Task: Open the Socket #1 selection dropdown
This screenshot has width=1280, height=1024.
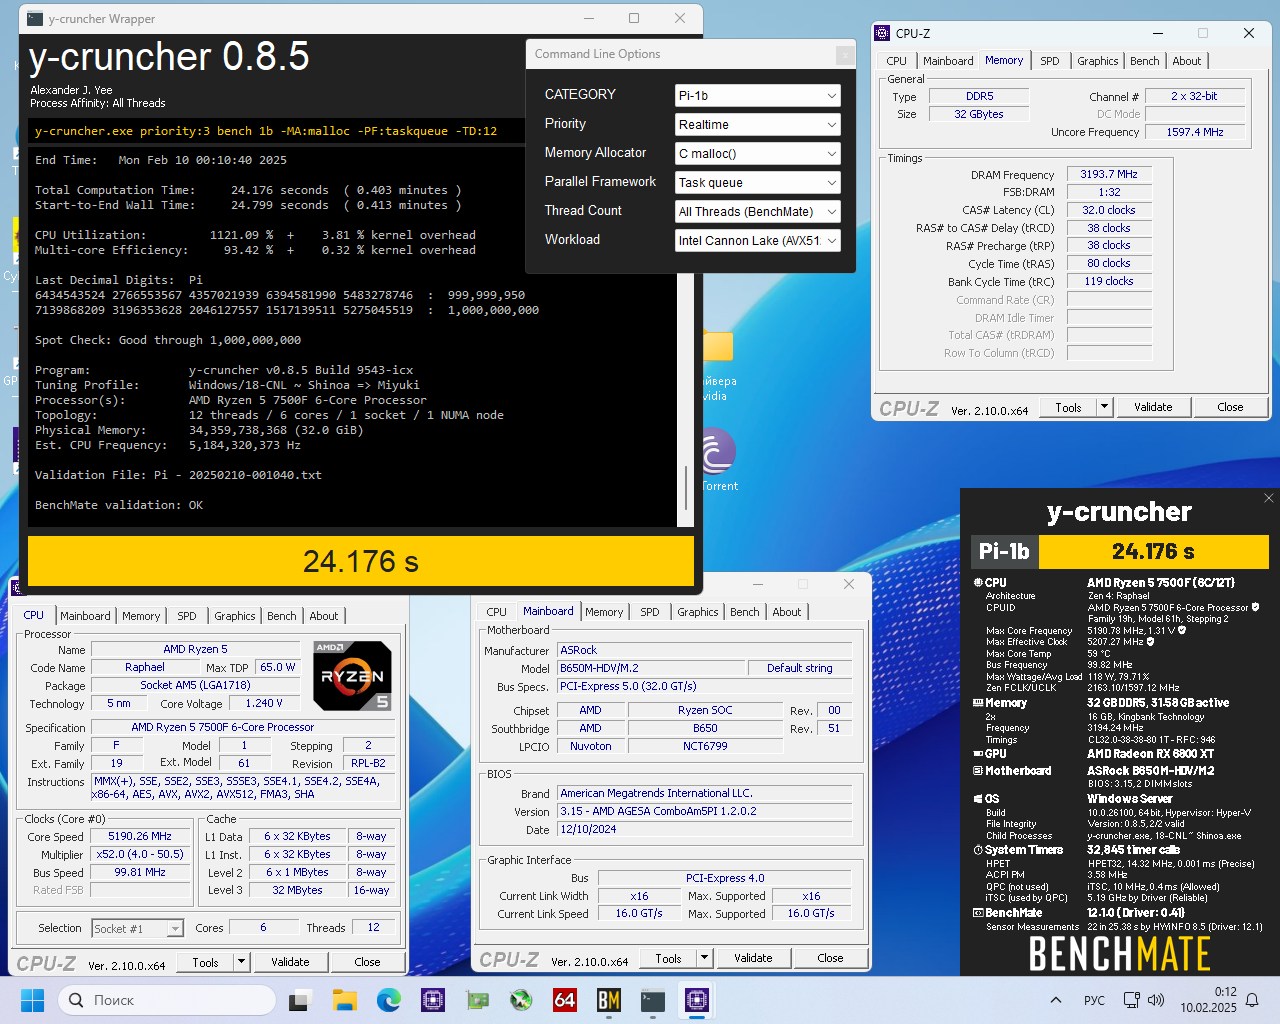Action: coord(138,928)
